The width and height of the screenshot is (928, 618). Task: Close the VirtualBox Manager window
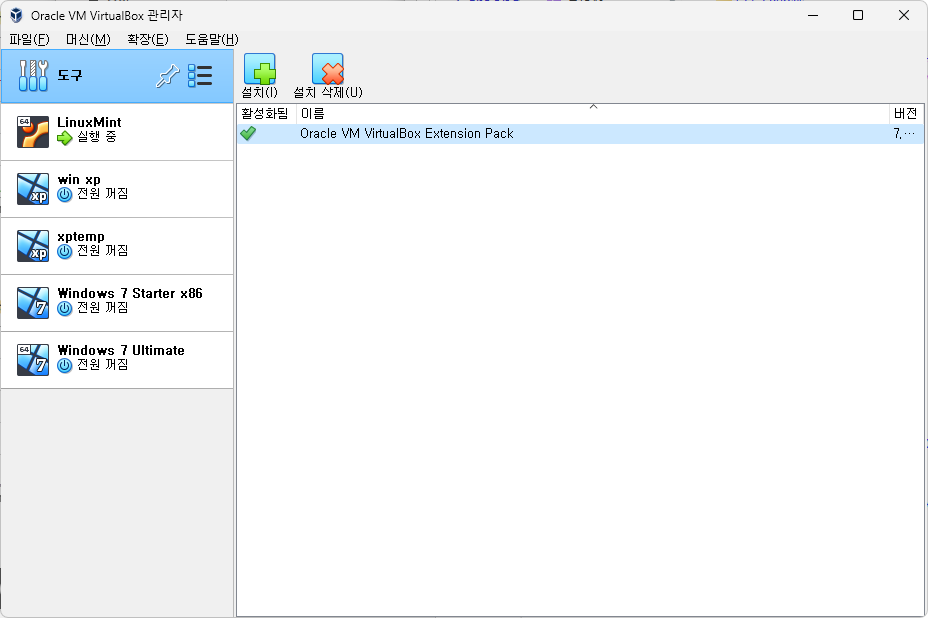pyautogui.click(x=904, y=15)
